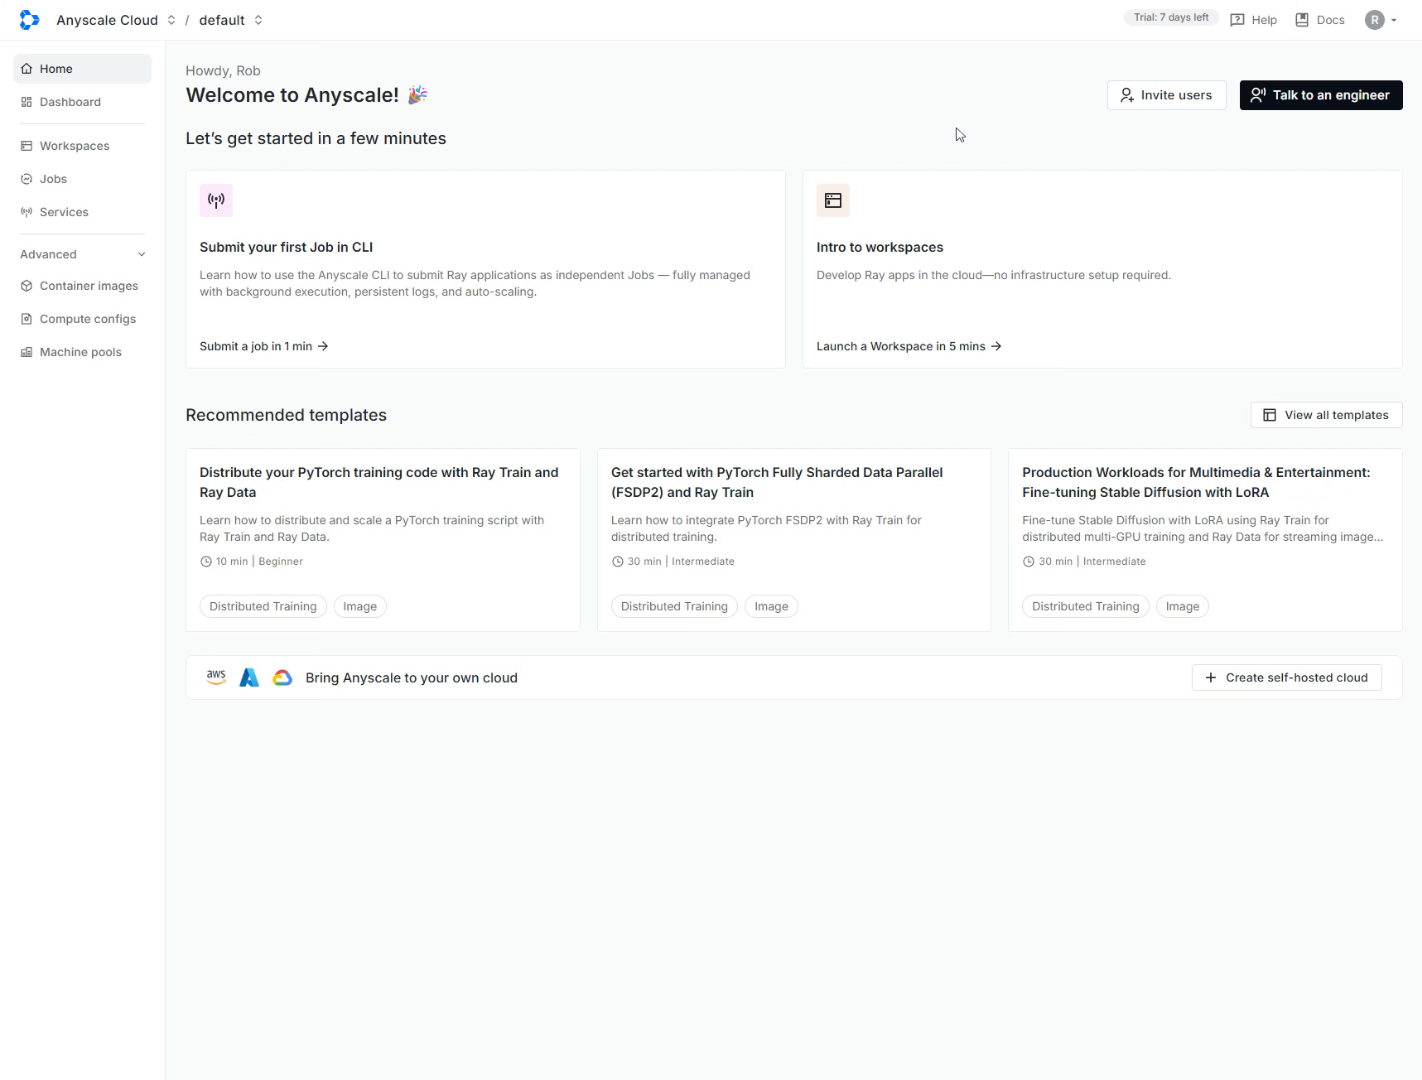1422x1080 pixels.
Task: Click the Beginner template's Distributed Training tag
Action: pyautogui.click(x=263, y=606)
